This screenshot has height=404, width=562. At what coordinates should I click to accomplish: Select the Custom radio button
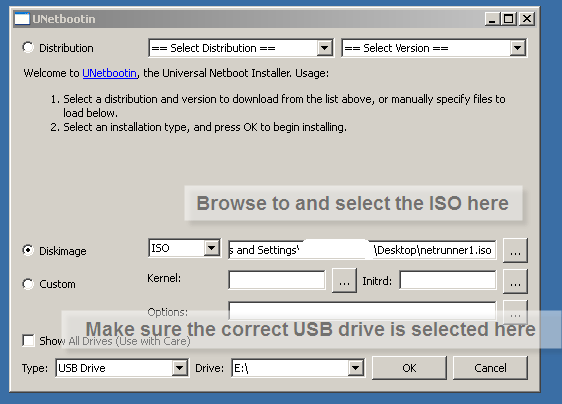(x=28, y=284)
